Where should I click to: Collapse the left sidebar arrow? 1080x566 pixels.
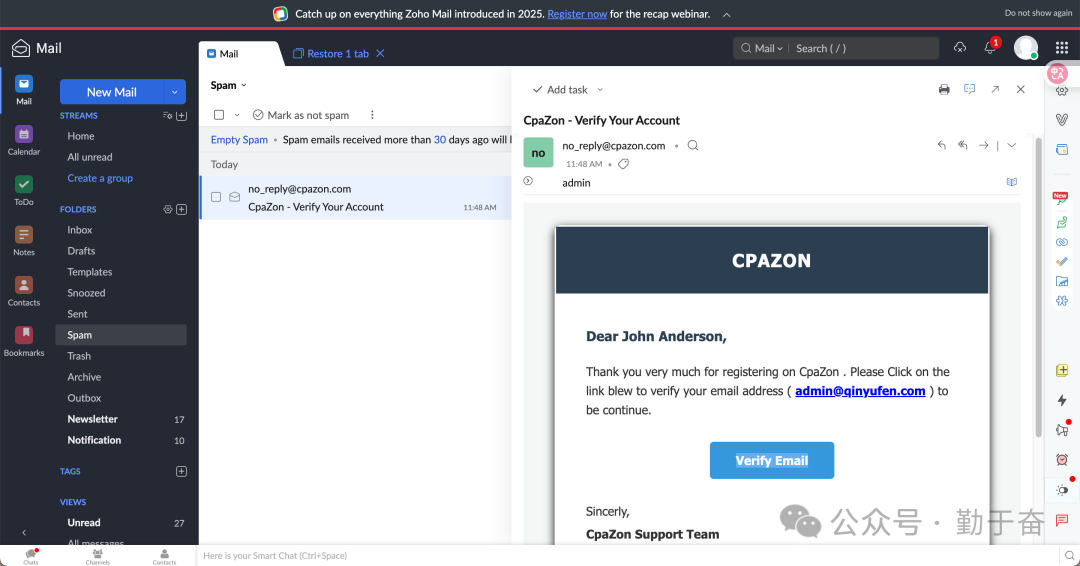coord(24,532)
